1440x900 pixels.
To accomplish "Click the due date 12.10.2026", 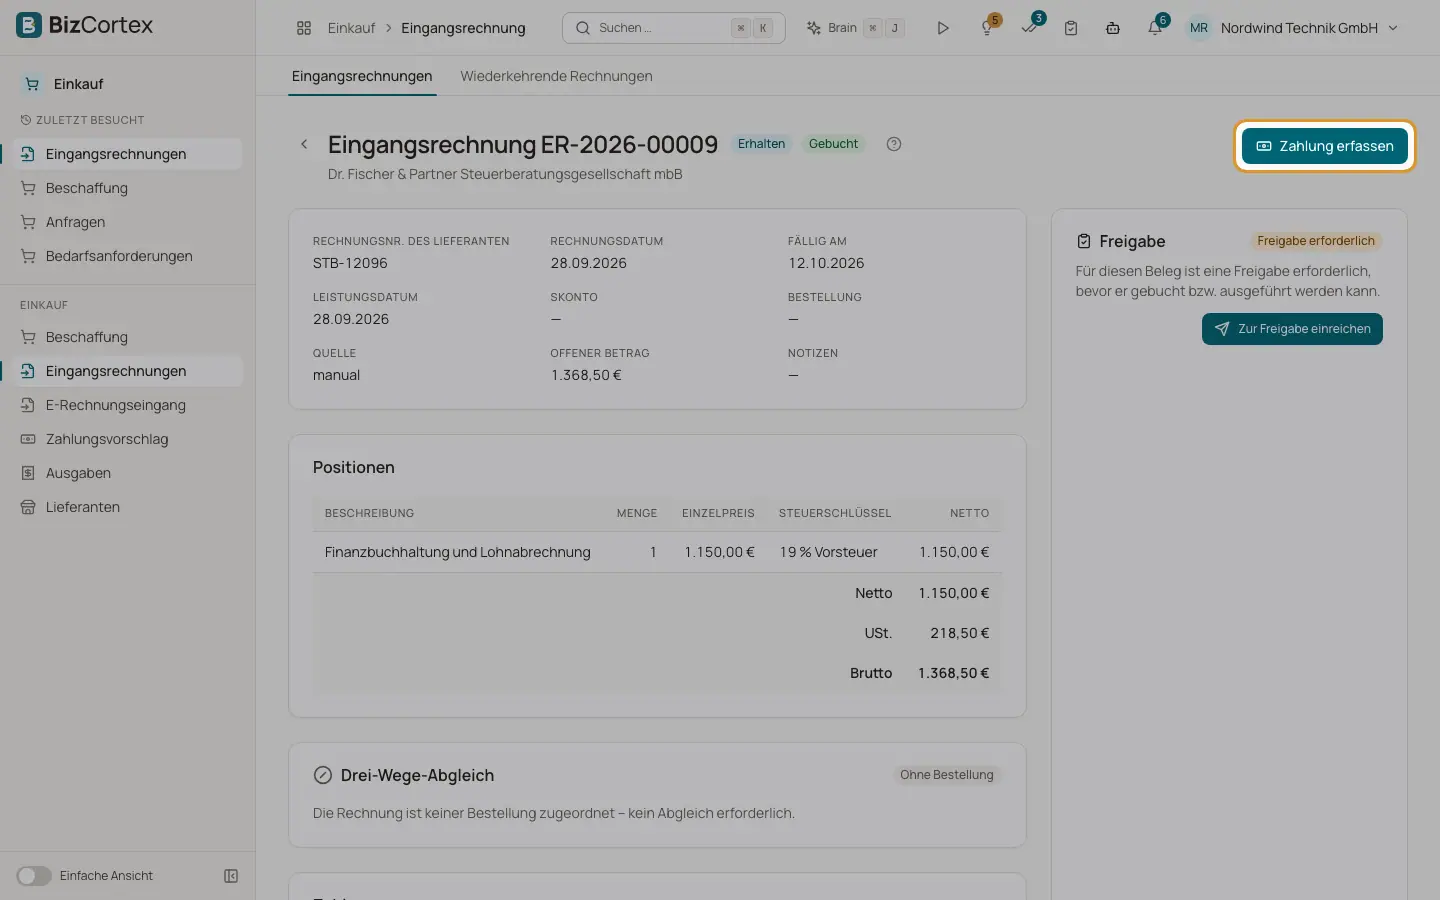I will tap(826, 263).
